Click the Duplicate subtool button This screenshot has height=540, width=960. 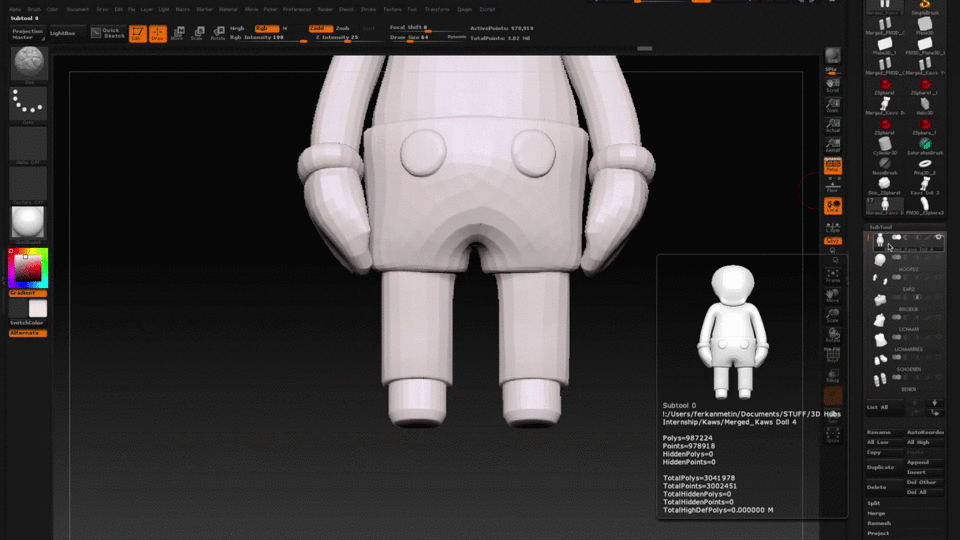(x=884, y=467)
